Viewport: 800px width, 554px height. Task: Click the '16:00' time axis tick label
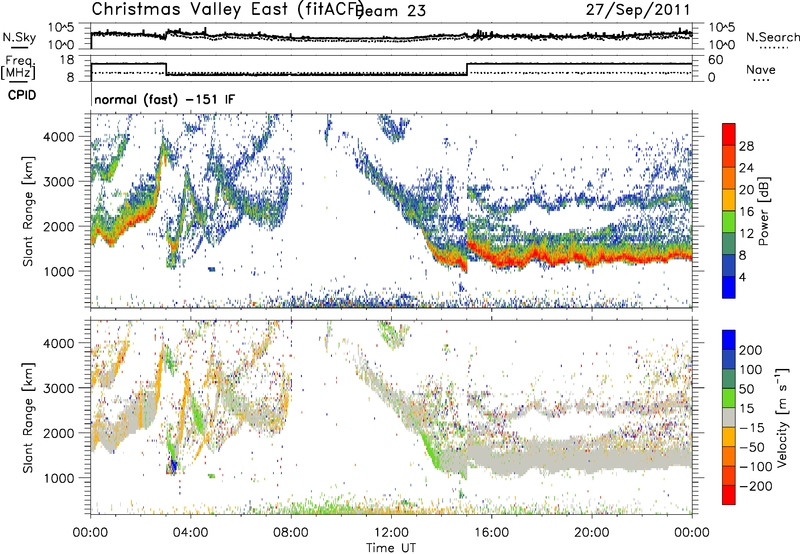(x=491, y=533)
